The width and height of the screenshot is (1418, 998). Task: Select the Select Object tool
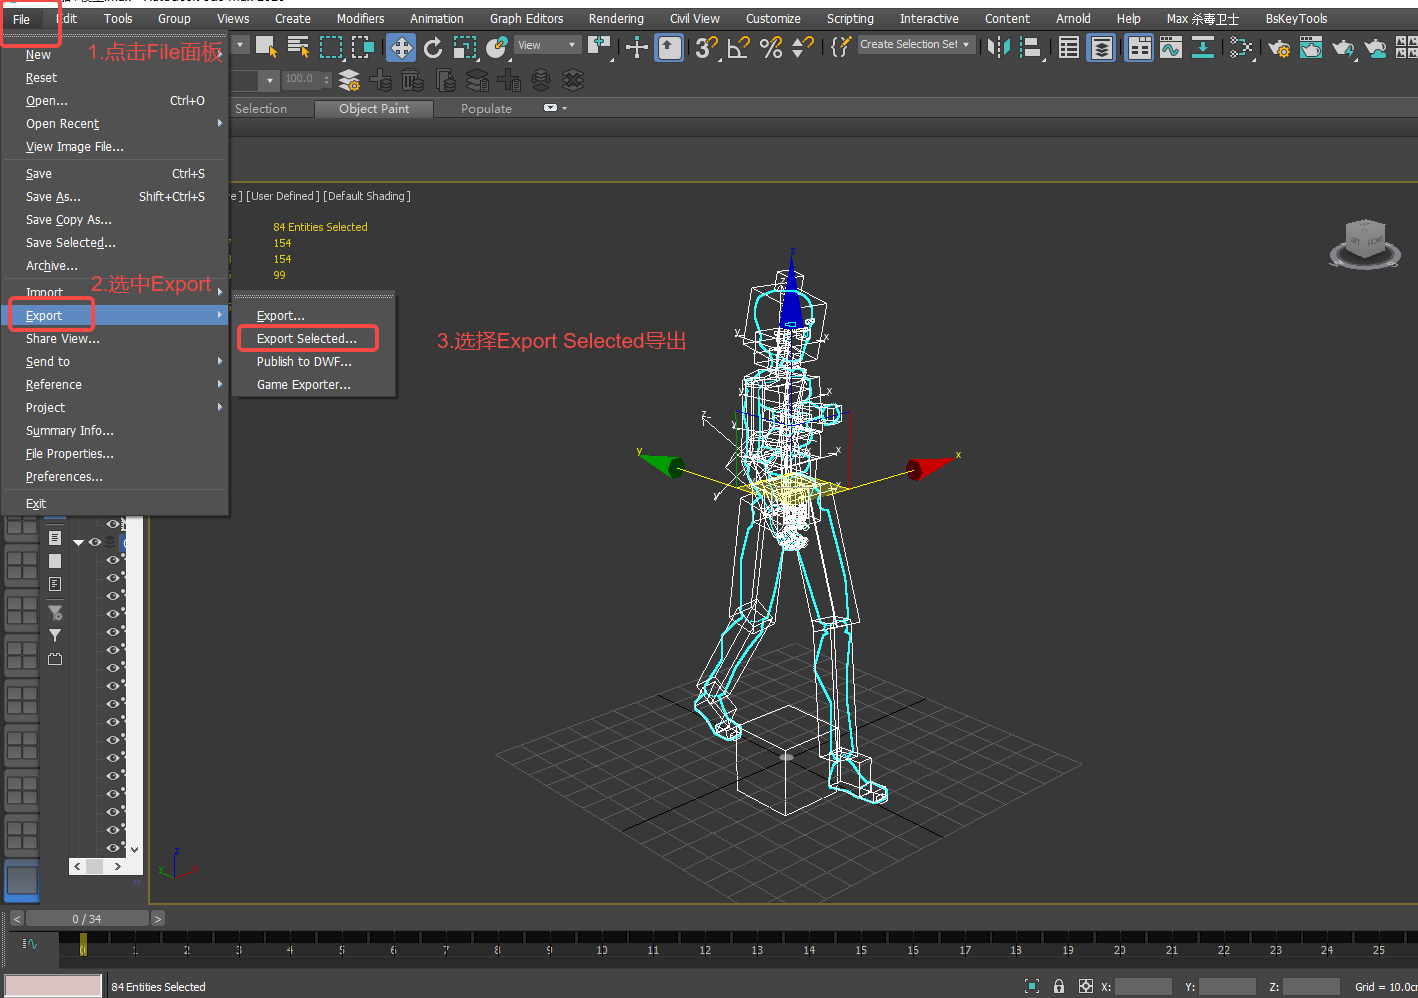click(x=266, y=46)
